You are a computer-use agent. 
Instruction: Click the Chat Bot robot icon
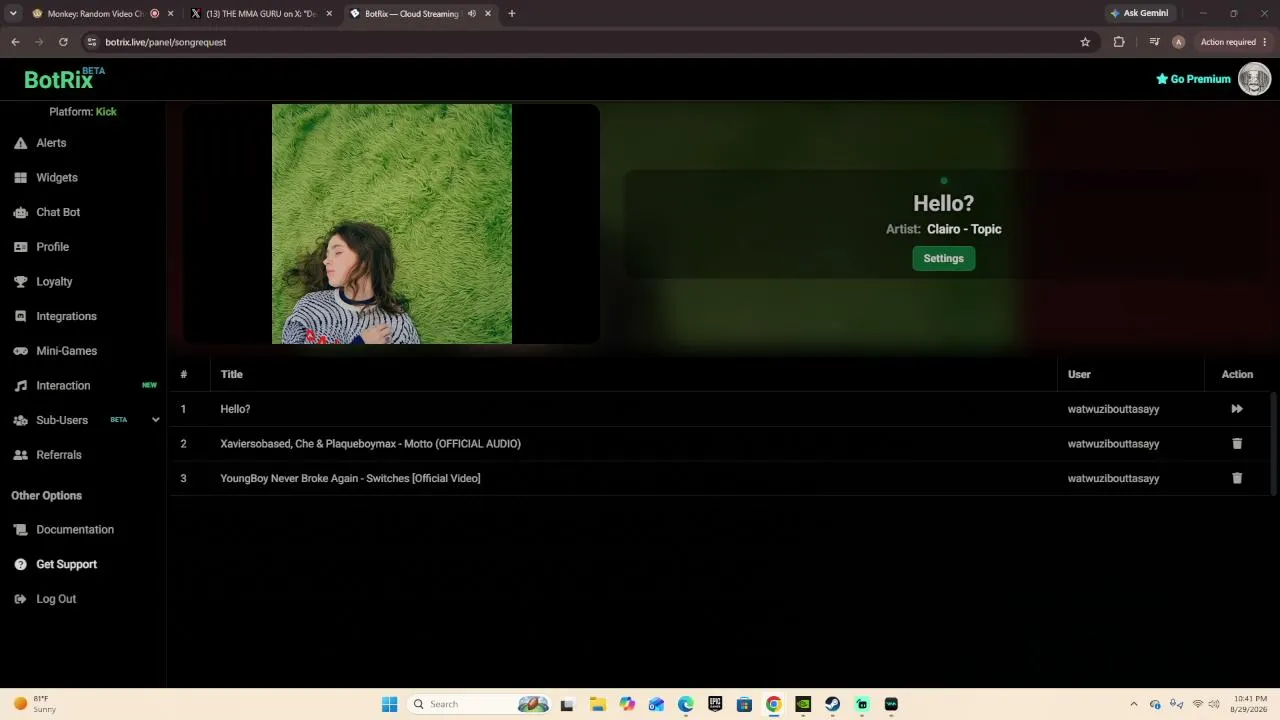[20, 212]
